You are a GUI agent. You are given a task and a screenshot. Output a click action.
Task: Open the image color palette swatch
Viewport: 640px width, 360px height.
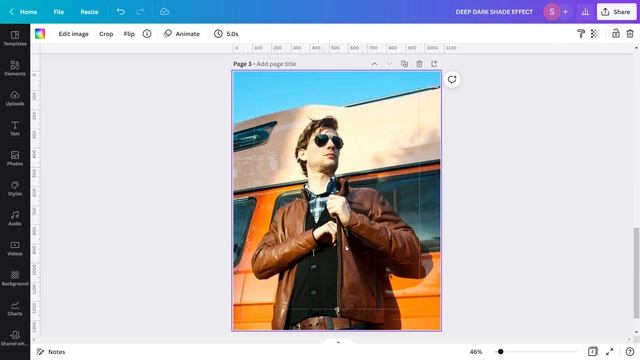point(40,34)
